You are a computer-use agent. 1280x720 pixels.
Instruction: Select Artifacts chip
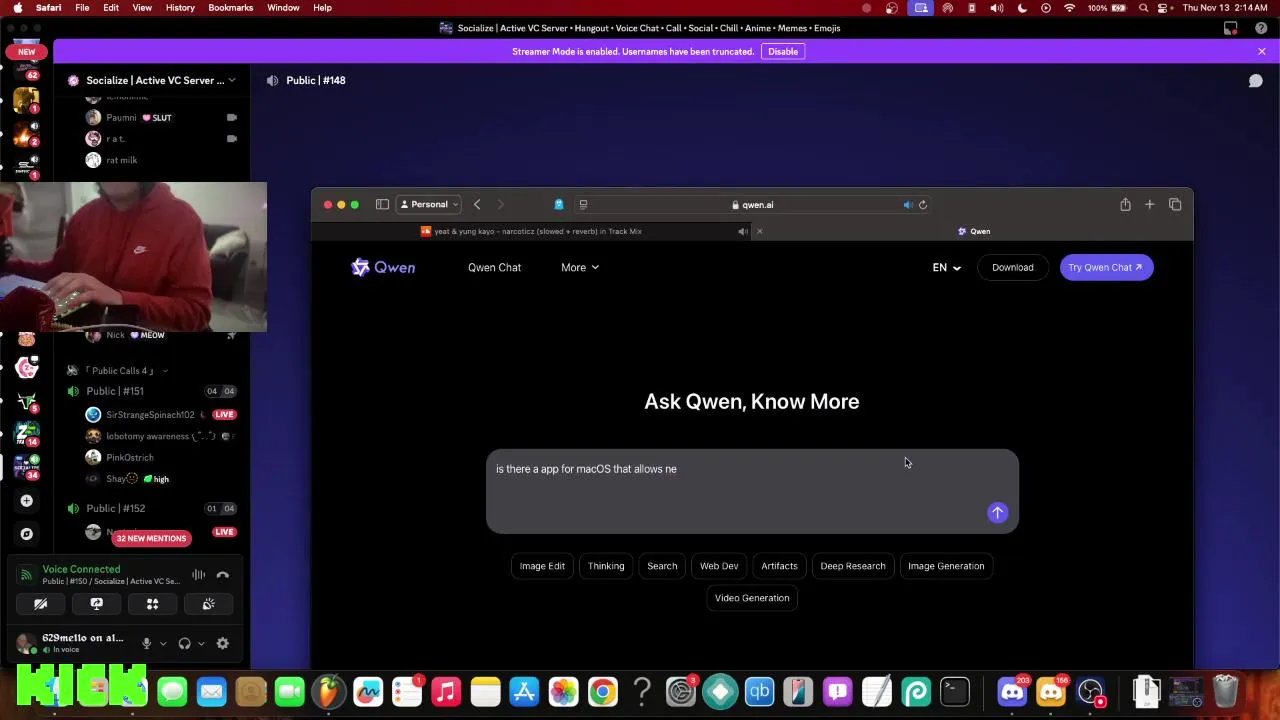(779, 566)
